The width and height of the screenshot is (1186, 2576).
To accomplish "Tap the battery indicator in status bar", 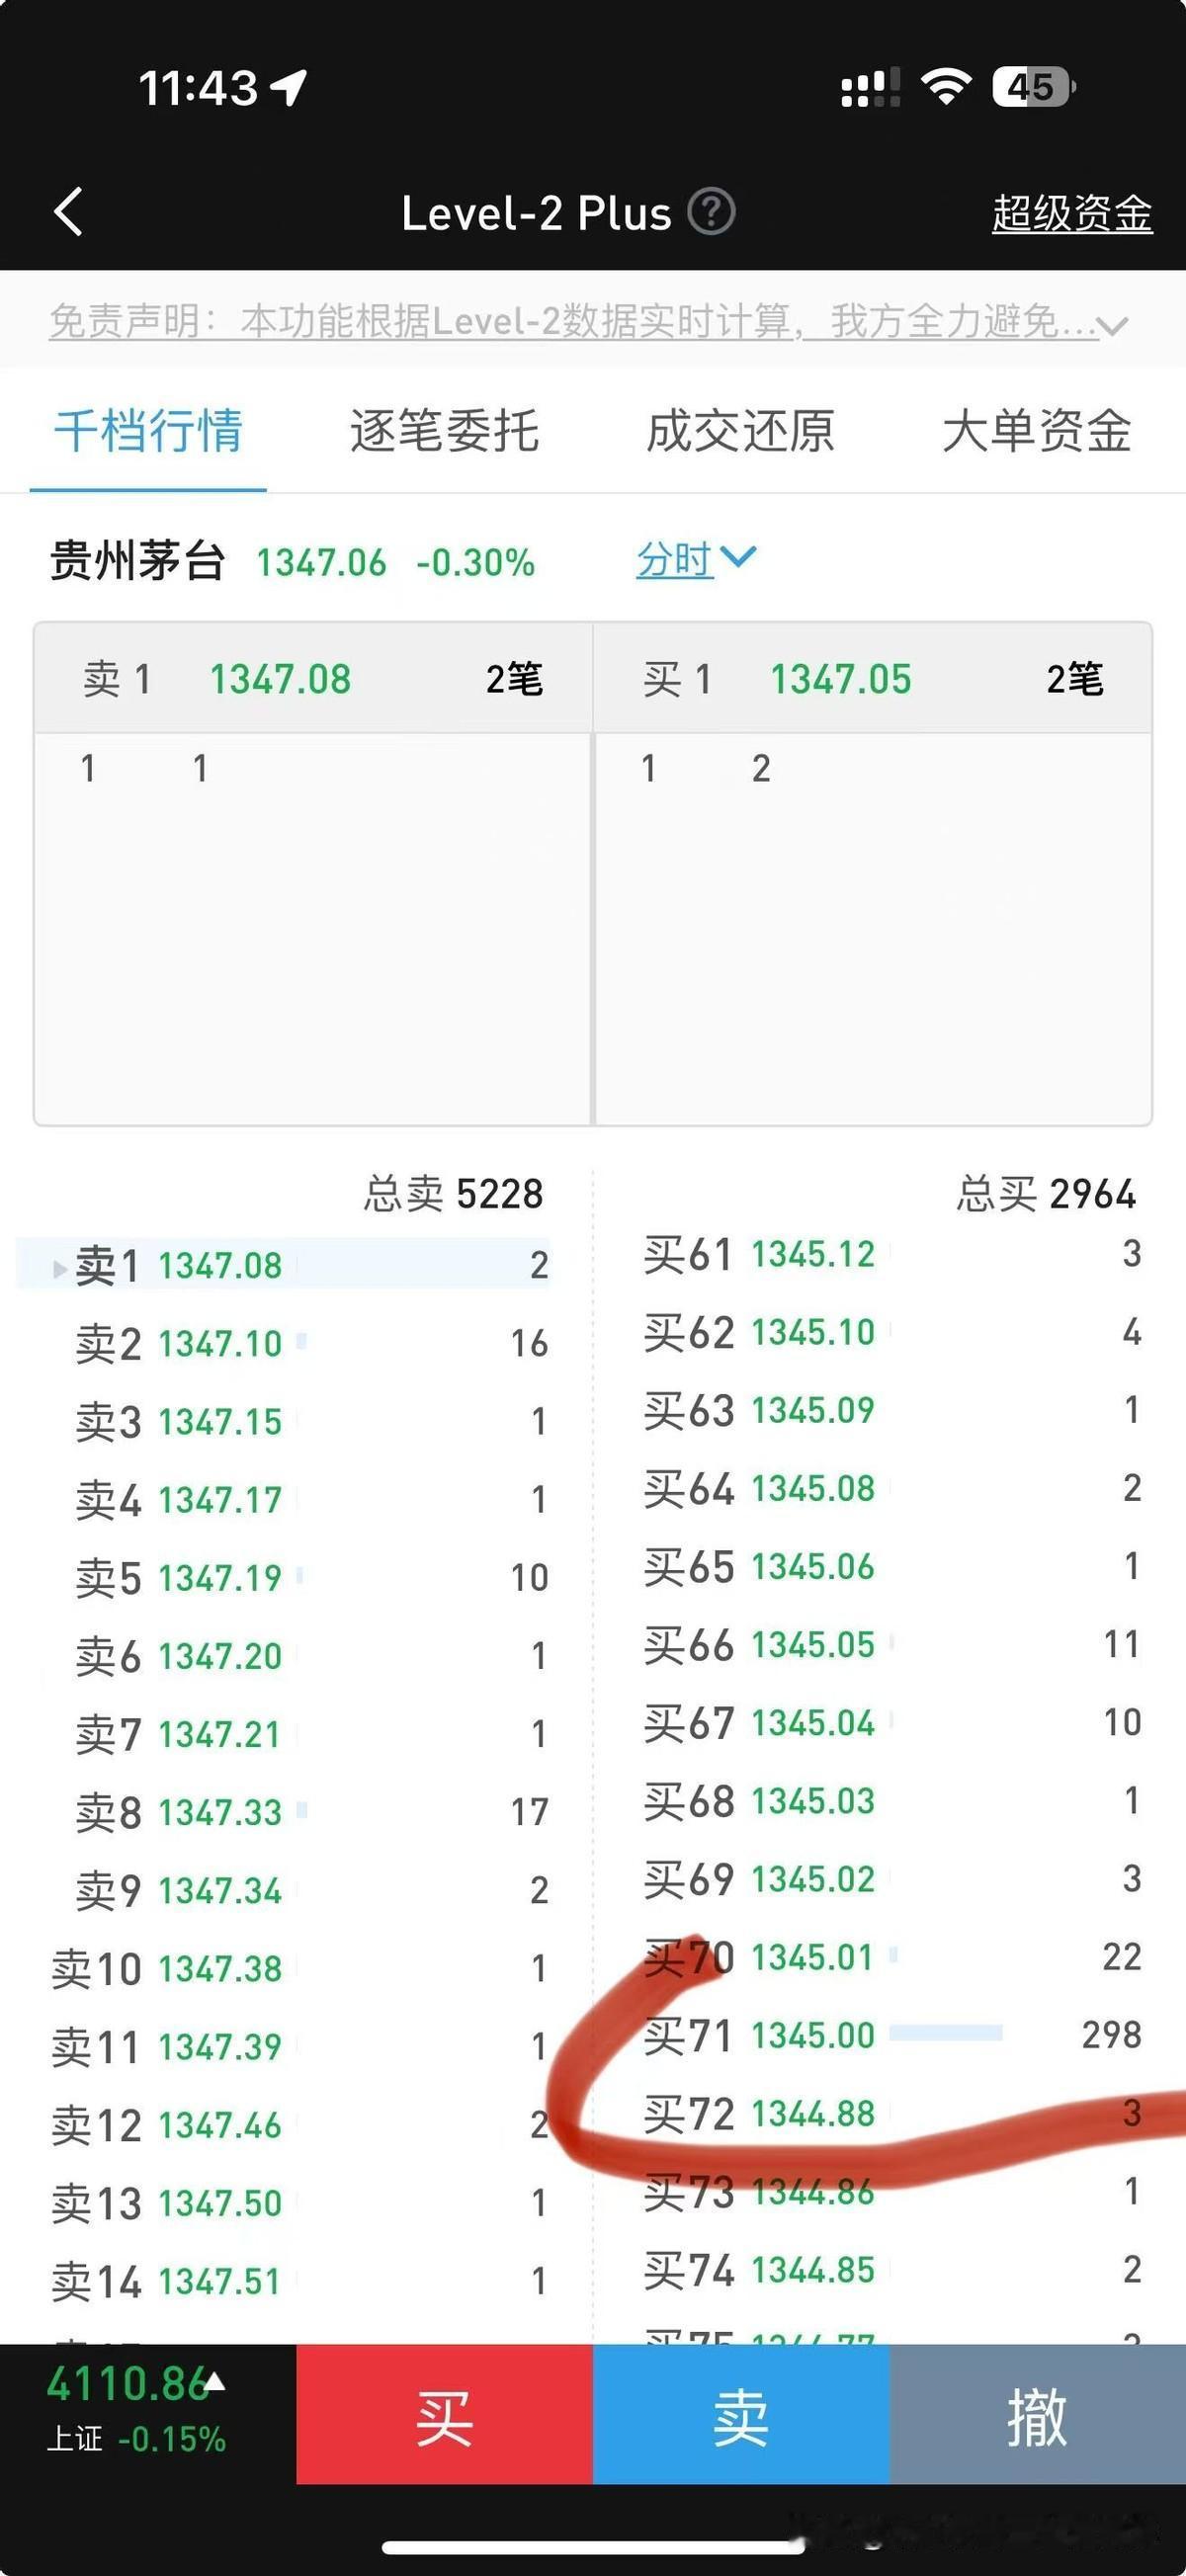I will click(1032, 87).
